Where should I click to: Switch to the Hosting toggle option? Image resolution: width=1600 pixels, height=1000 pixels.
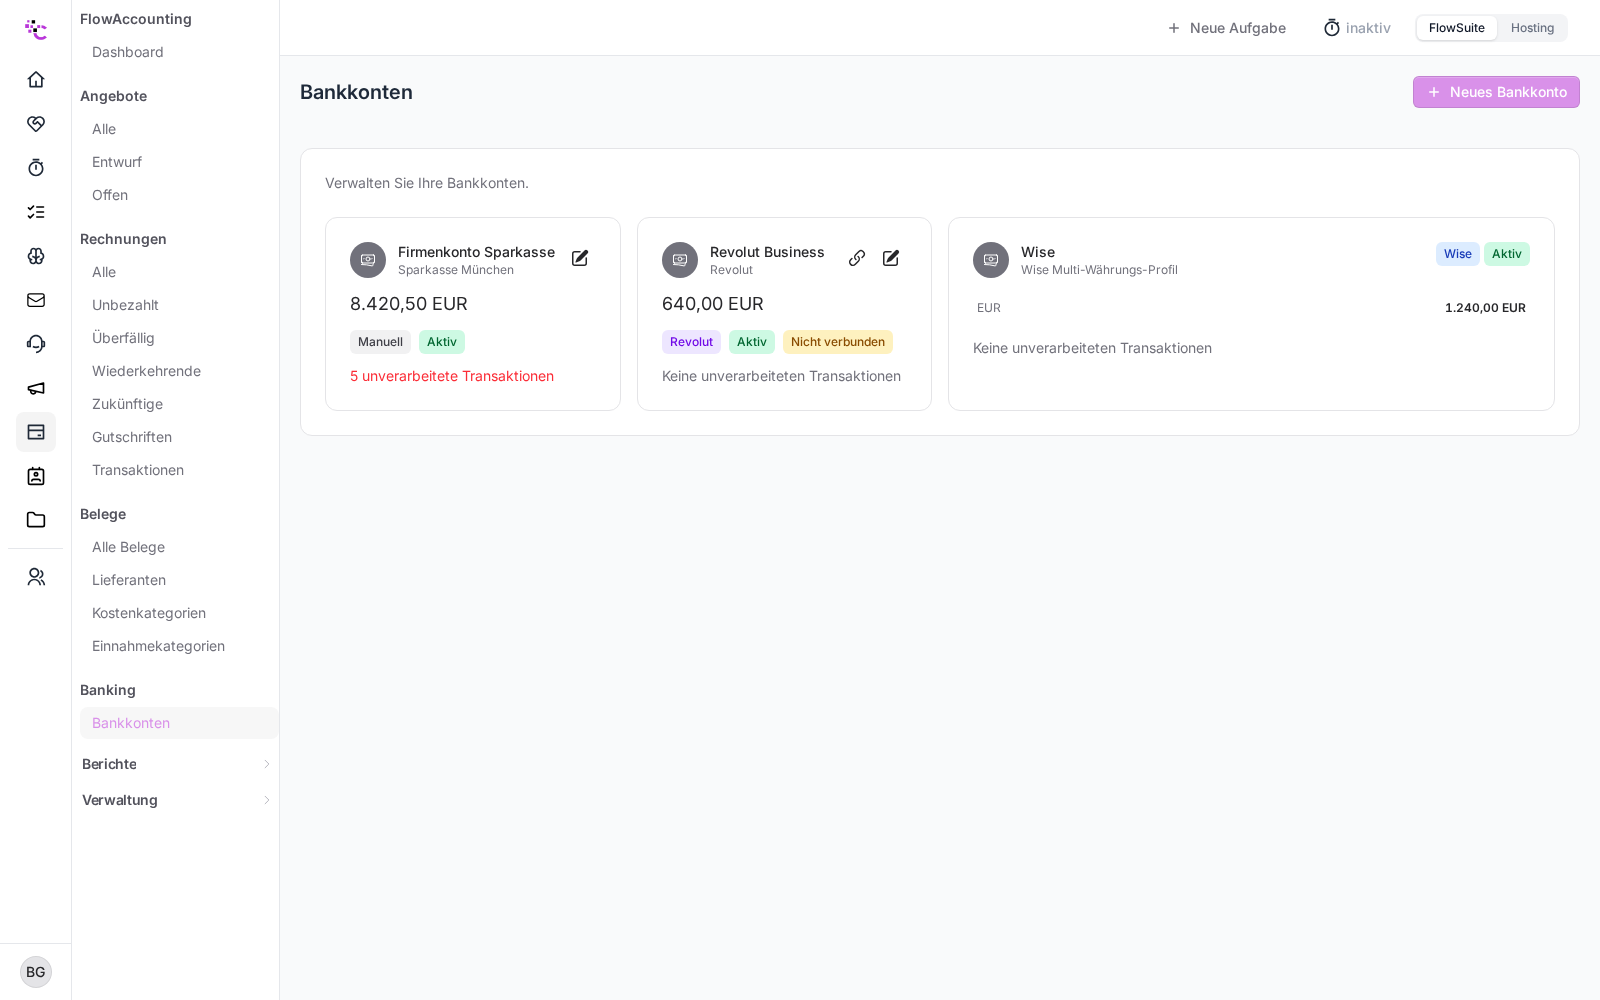coord(1532,28)
